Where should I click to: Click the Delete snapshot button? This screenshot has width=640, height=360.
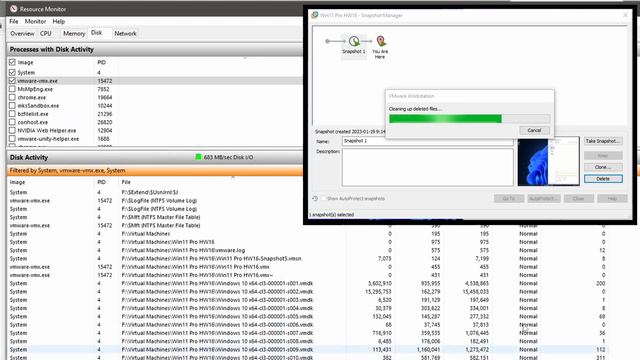point(603,179)
